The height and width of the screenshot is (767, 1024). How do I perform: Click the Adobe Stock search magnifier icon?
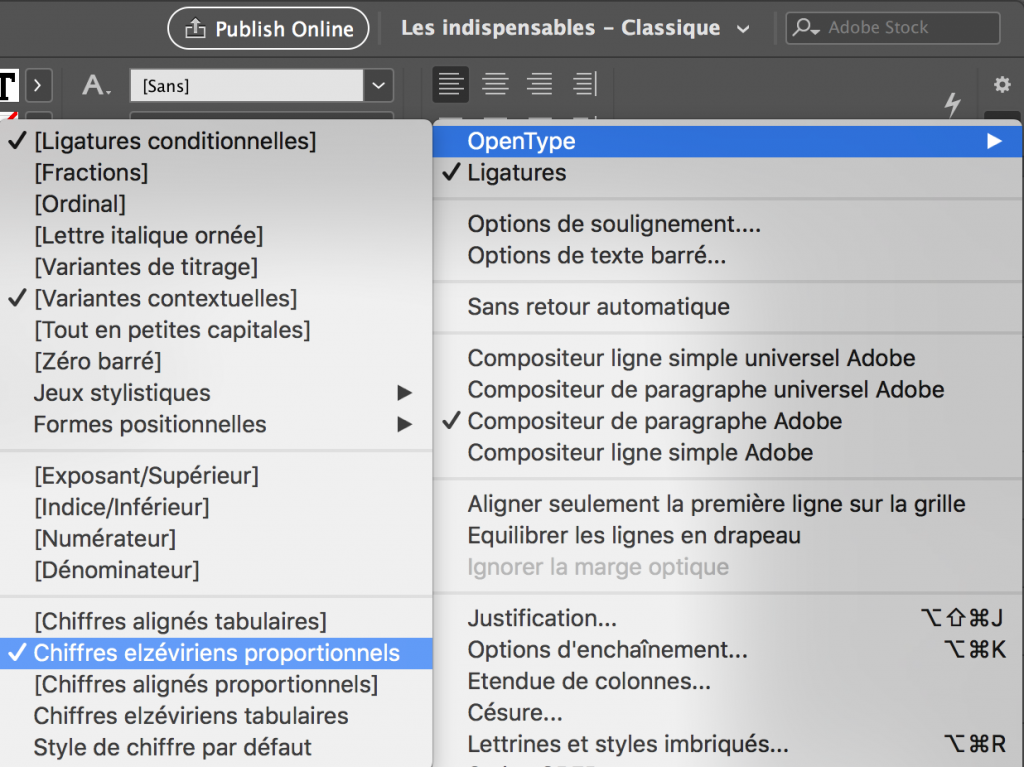click(x=806, y=28)
